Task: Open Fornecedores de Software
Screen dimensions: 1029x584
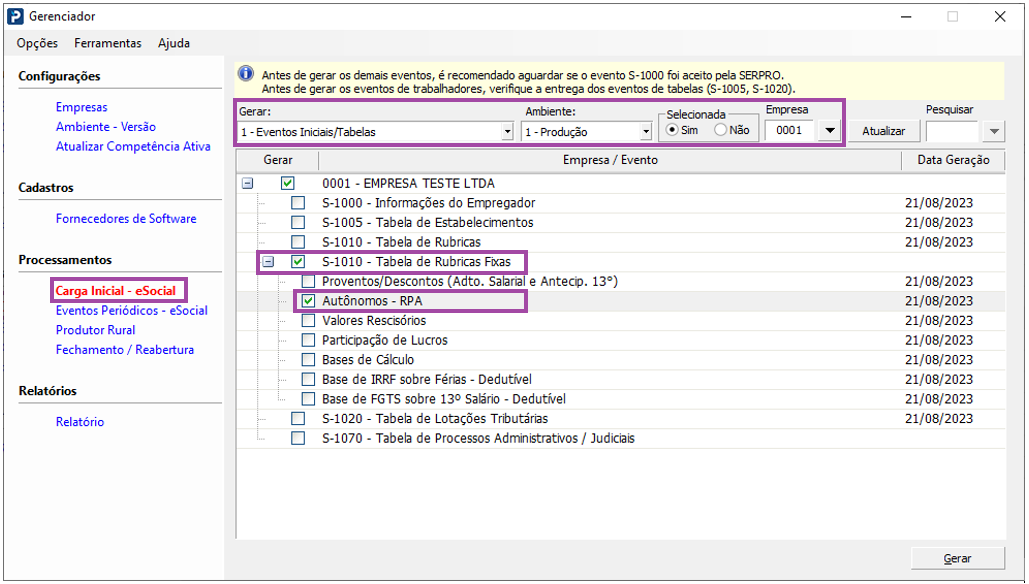Action: pos(126,219)
